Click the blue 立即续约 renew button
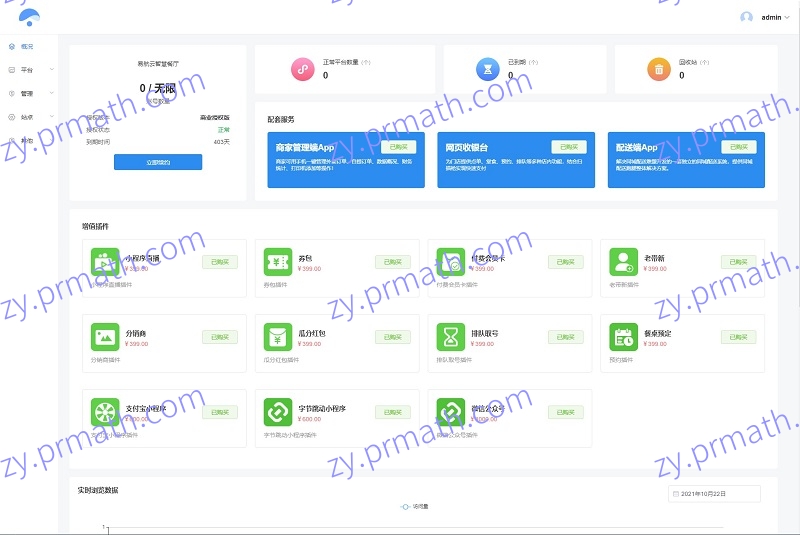Viewport: 800px width, 535px height. (x=158, y=162)
